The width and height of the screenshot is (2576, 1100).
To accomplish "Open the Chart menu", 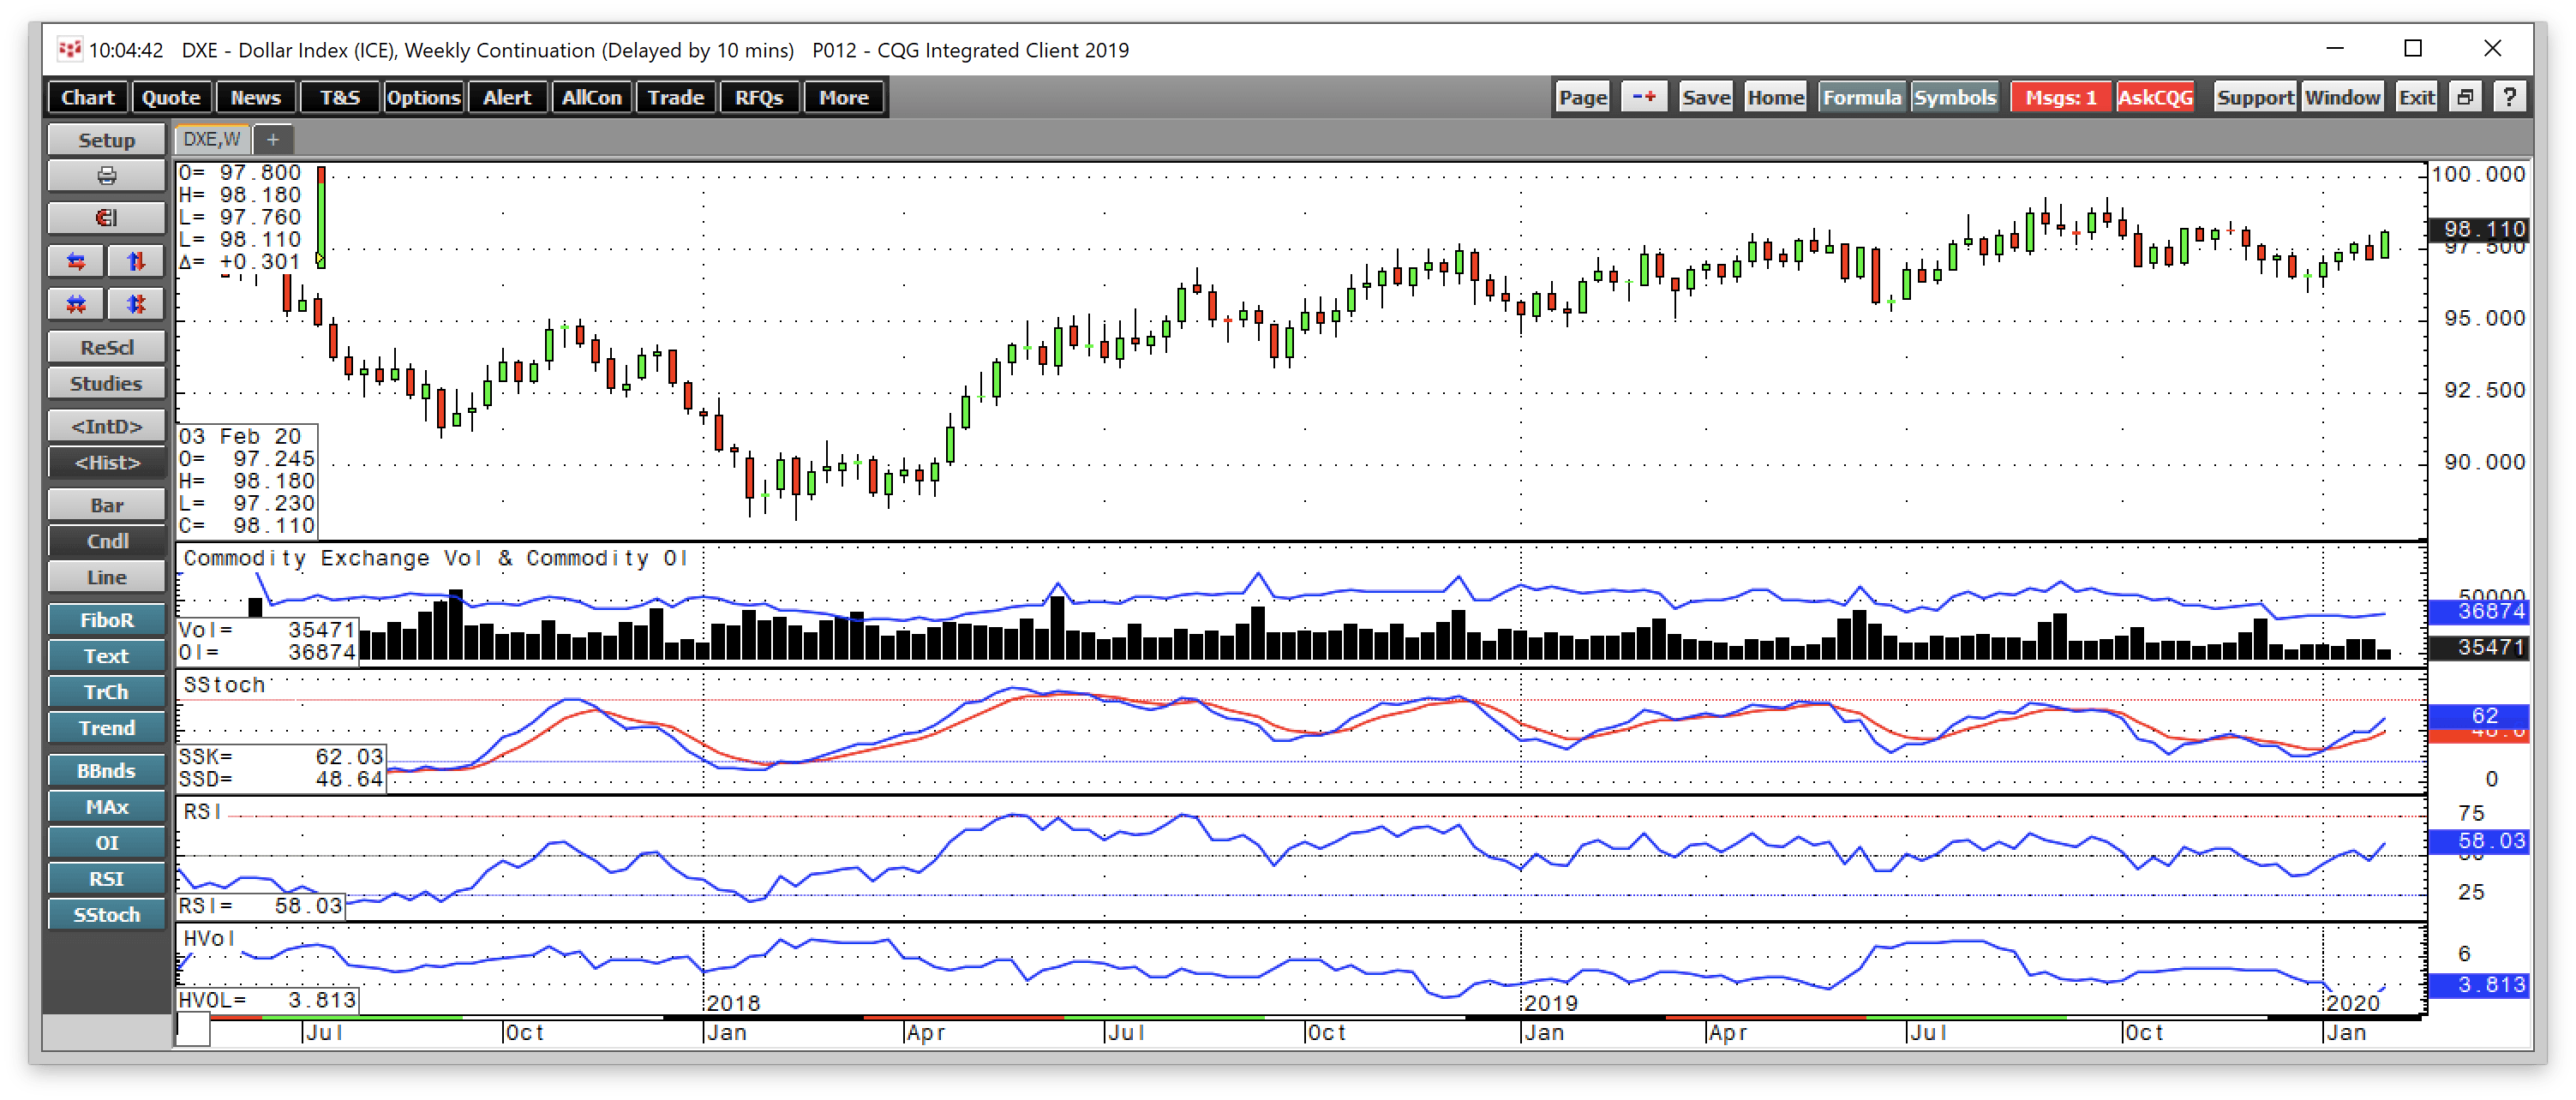I will [x=88, y=97].
